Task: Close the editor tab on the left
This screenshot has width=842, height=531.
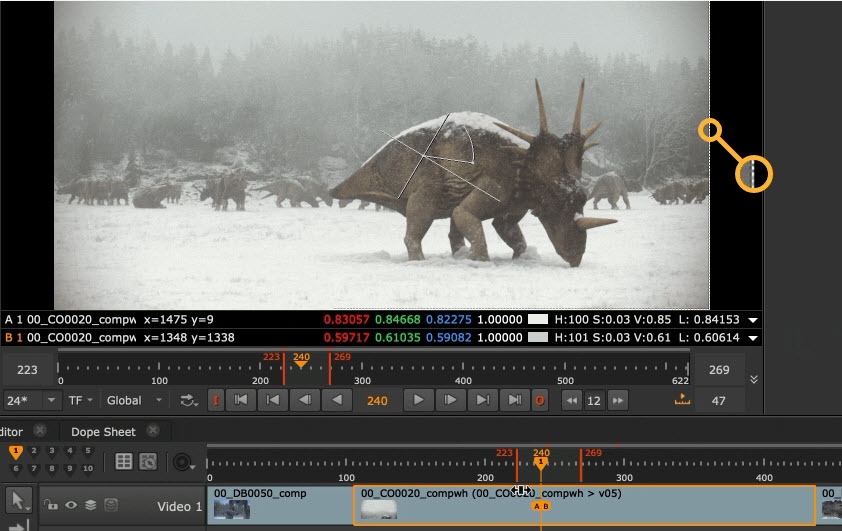Action: point(39,431)
